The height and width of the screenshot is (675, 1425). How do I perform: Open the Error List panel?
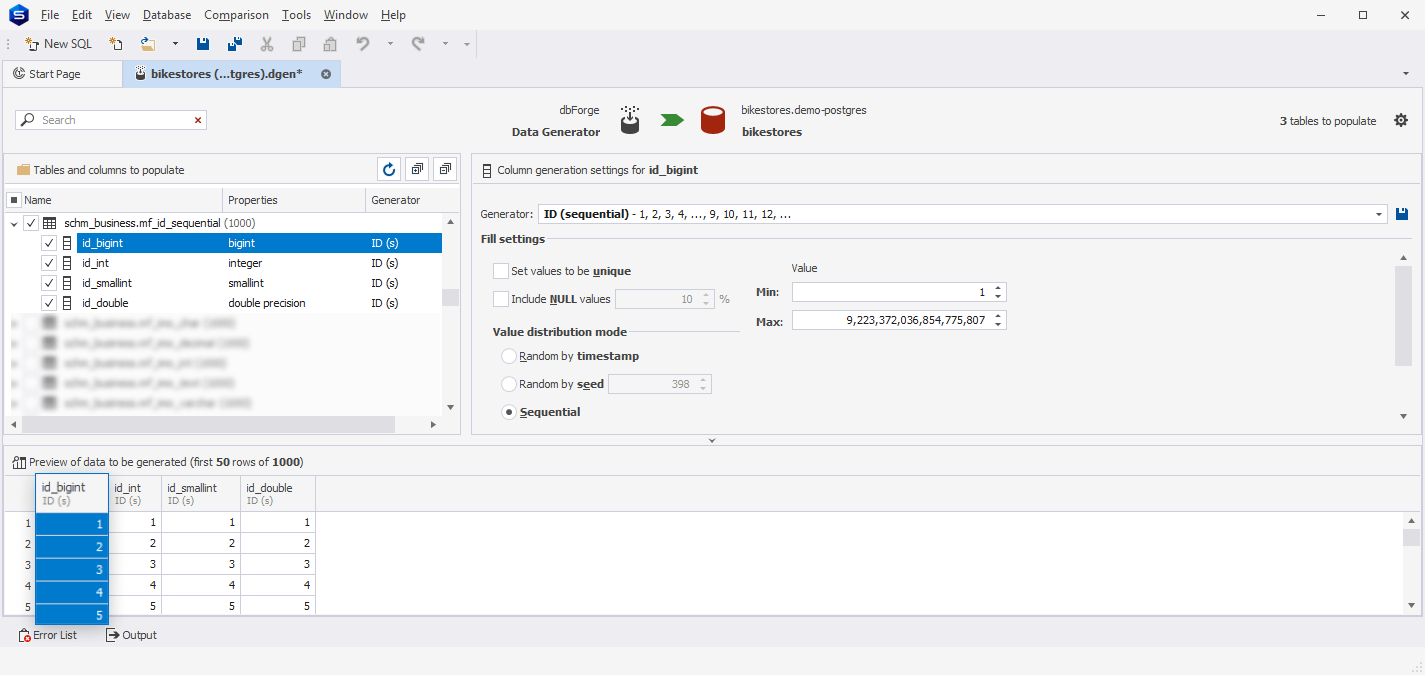point(47,635)
